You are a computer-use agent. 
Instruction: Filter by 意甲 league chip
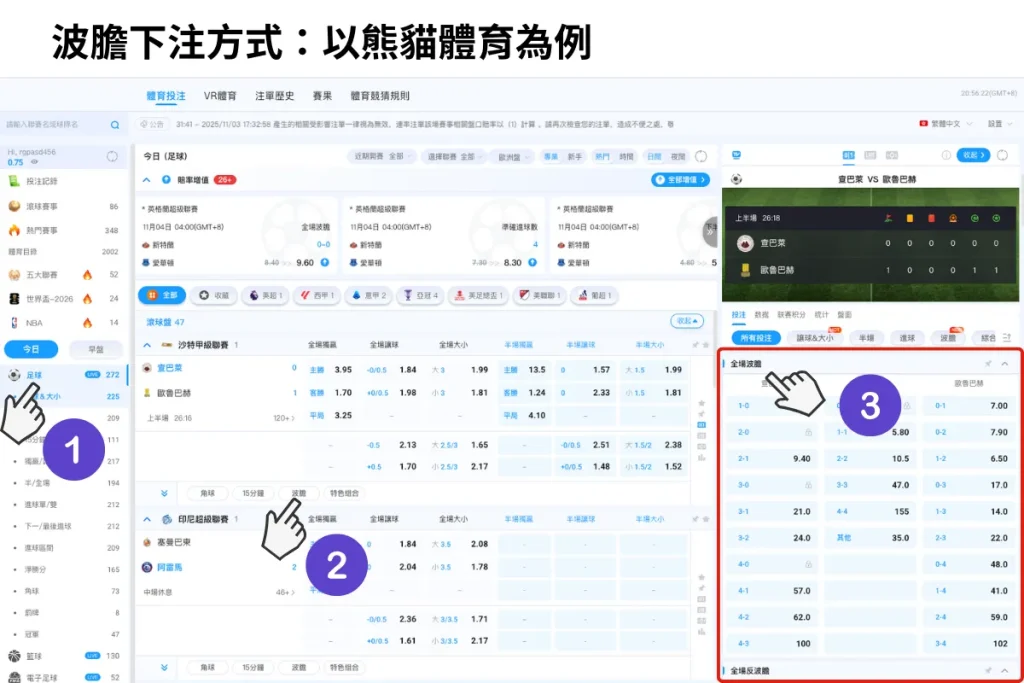[368, 295]
